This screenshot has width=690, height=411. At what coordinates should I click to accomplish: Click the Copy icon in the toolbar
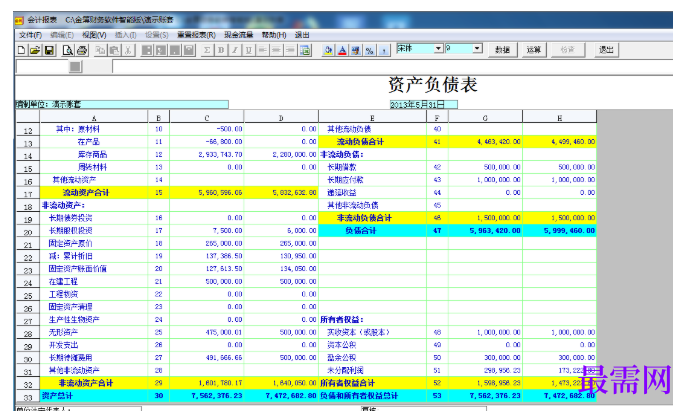pyautogui.click(x=100, y=50)
